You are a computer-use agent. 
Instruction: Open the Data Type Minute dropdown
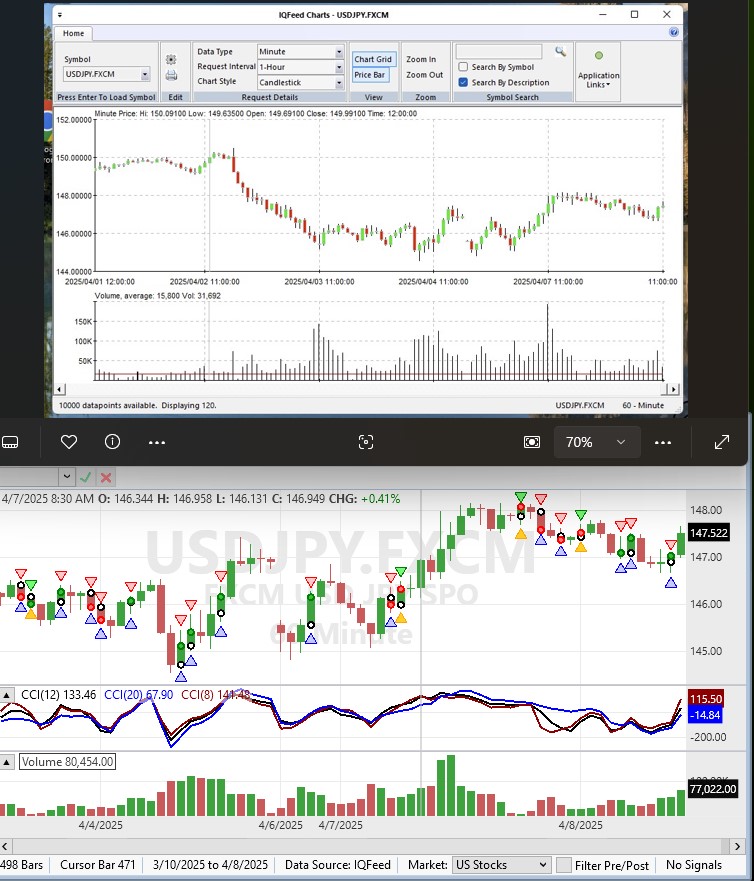[x=300, y=52]
